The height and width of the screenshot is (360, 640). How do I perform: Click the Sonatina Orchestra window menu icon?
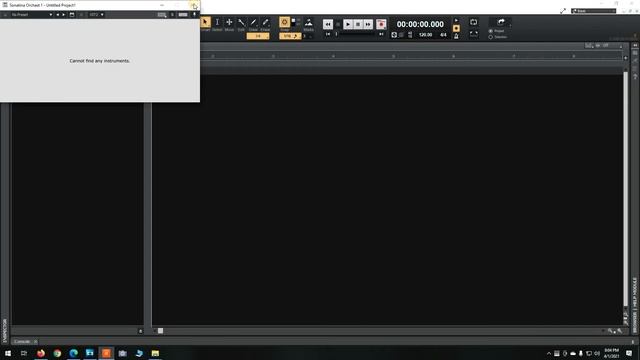click(5, 5)
